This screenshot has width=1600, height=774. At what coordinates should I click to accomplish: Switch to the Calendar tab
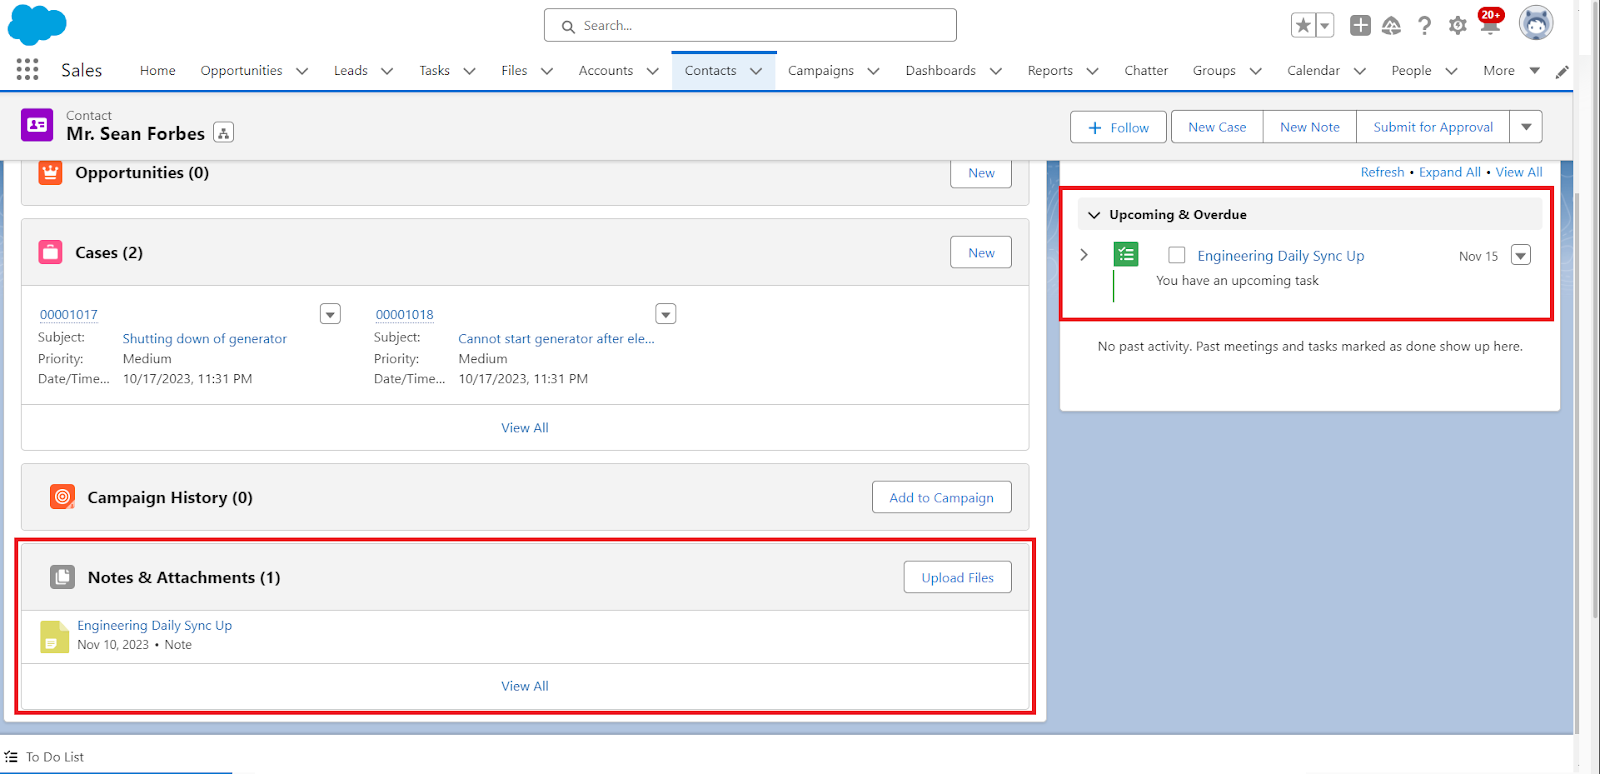coord(1313,70)
